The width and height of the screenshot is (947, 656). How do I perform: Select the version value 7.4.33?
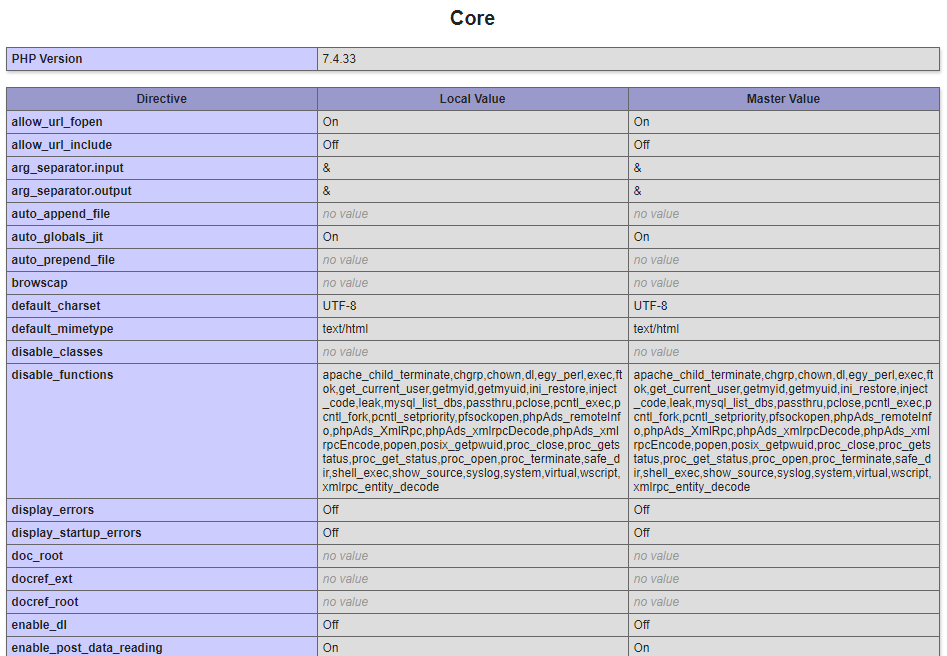pyautogui.click(x=339, y=59)
